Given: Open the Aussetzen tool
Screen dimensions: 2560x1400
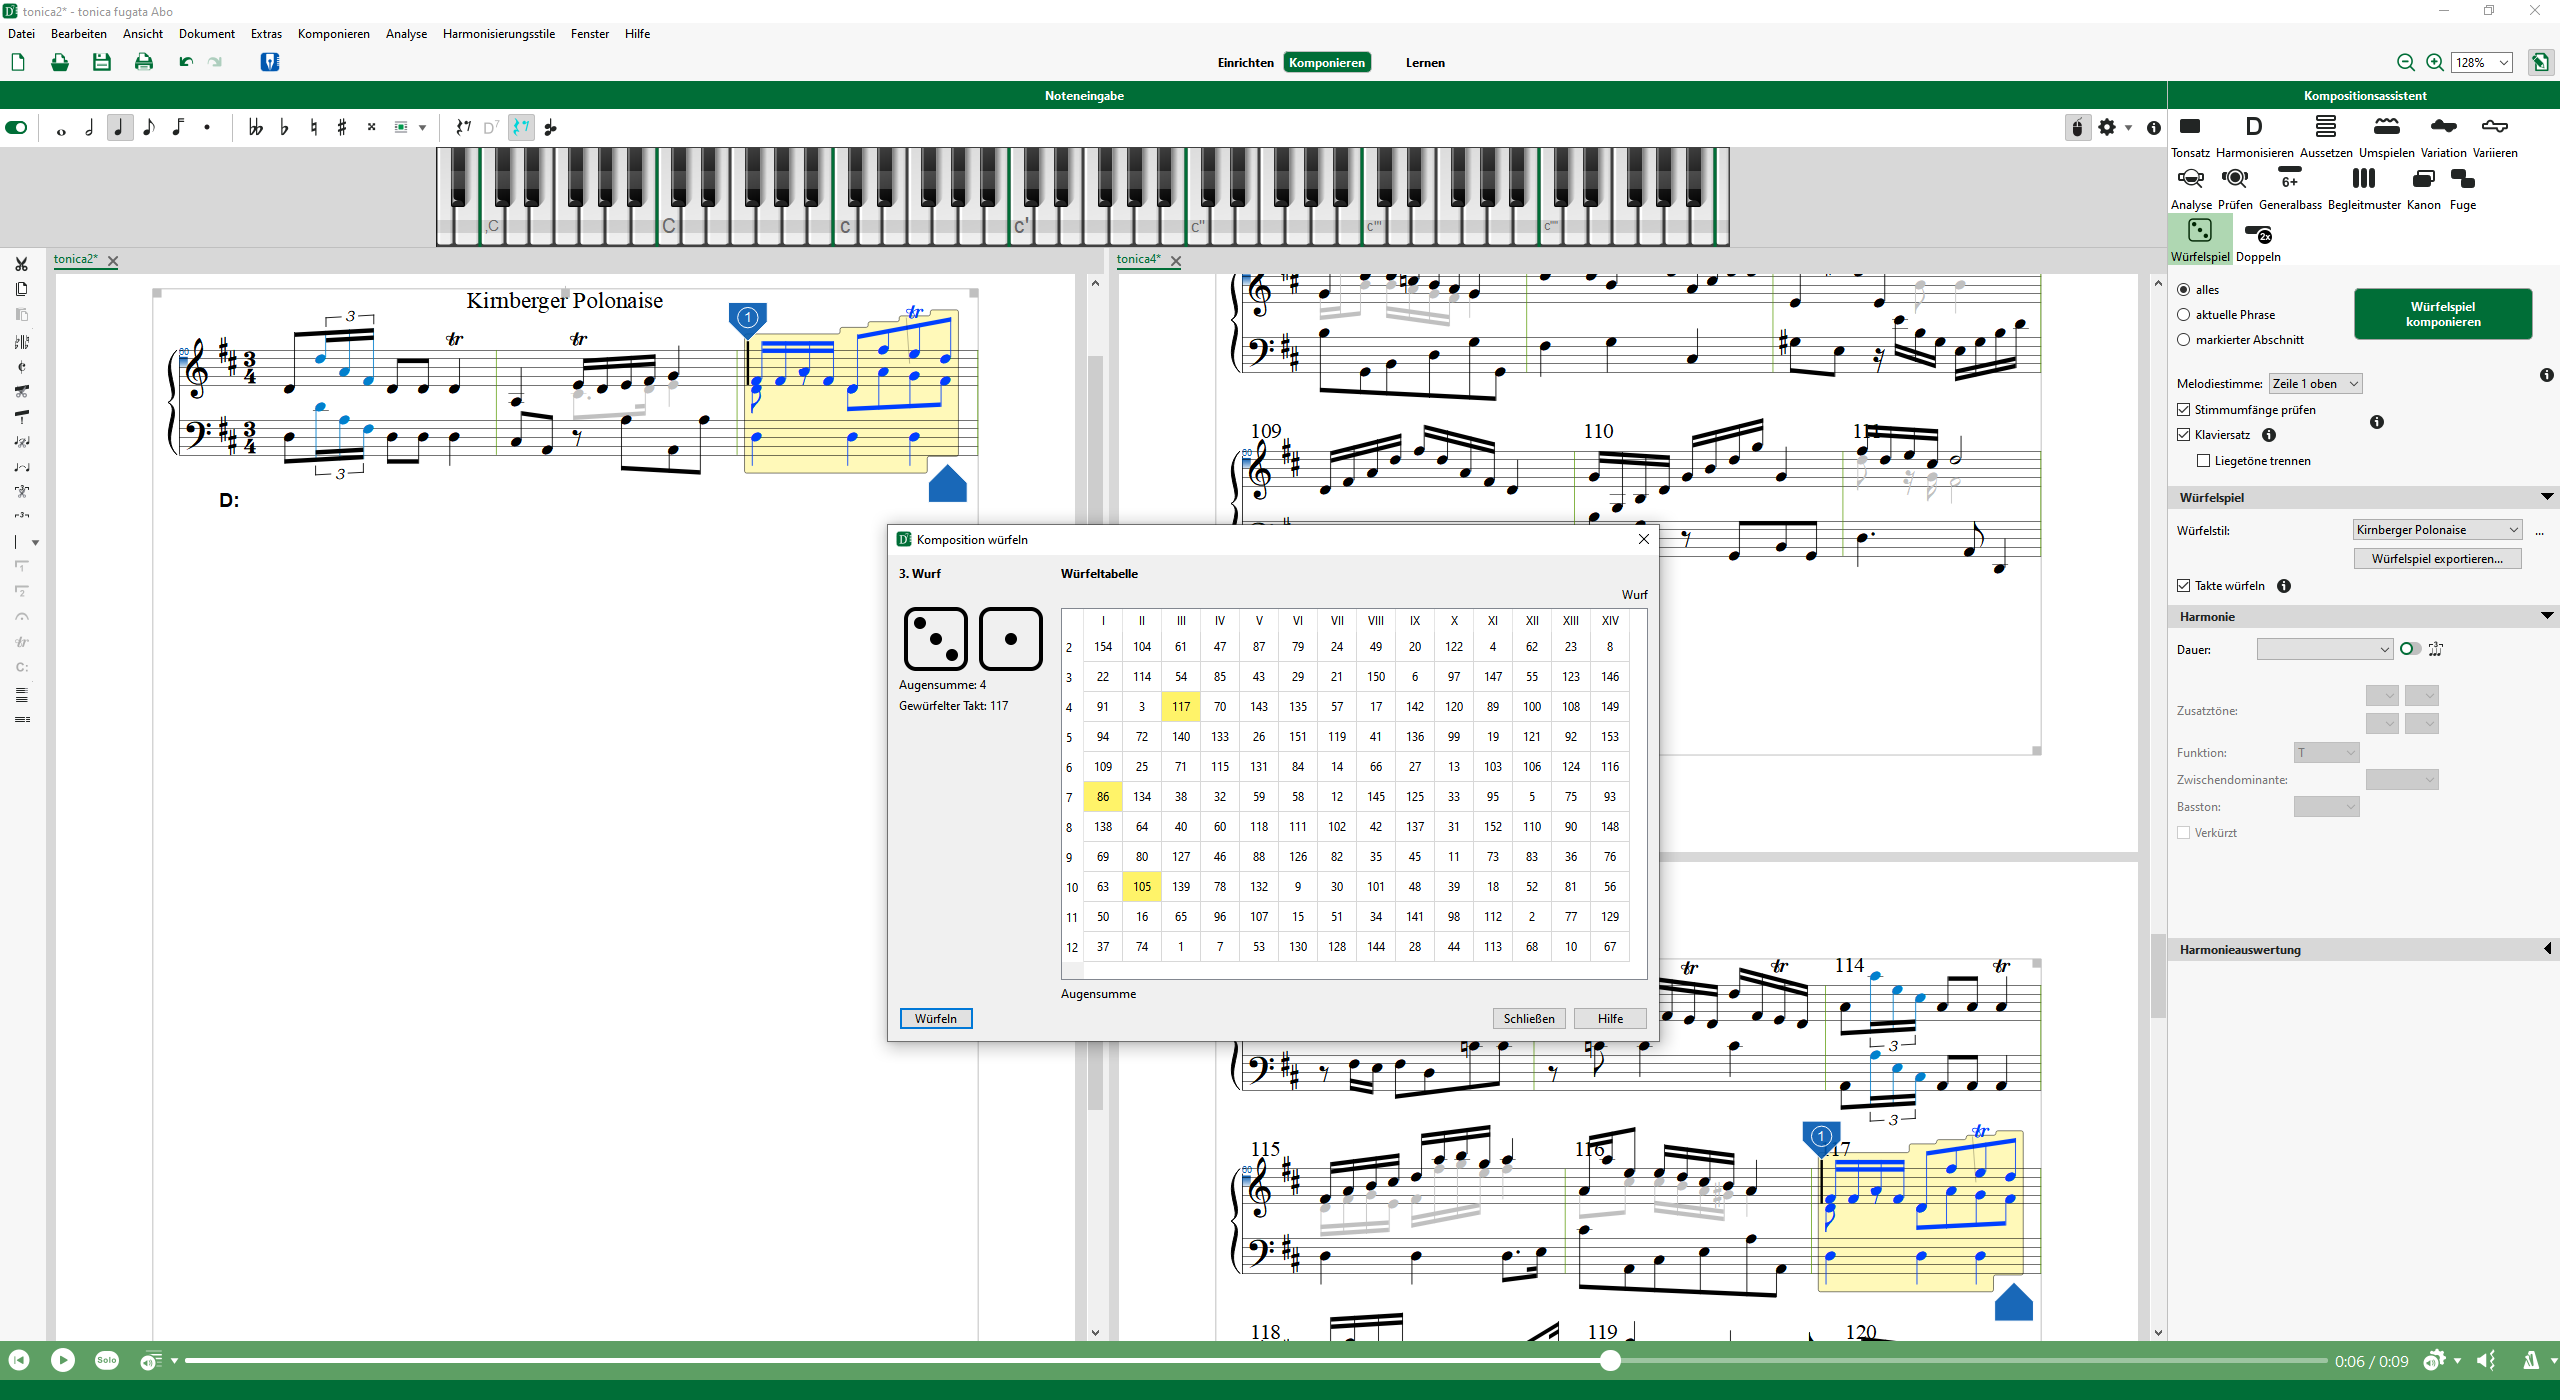Looking at the screenshot, I should [2326, 137].
